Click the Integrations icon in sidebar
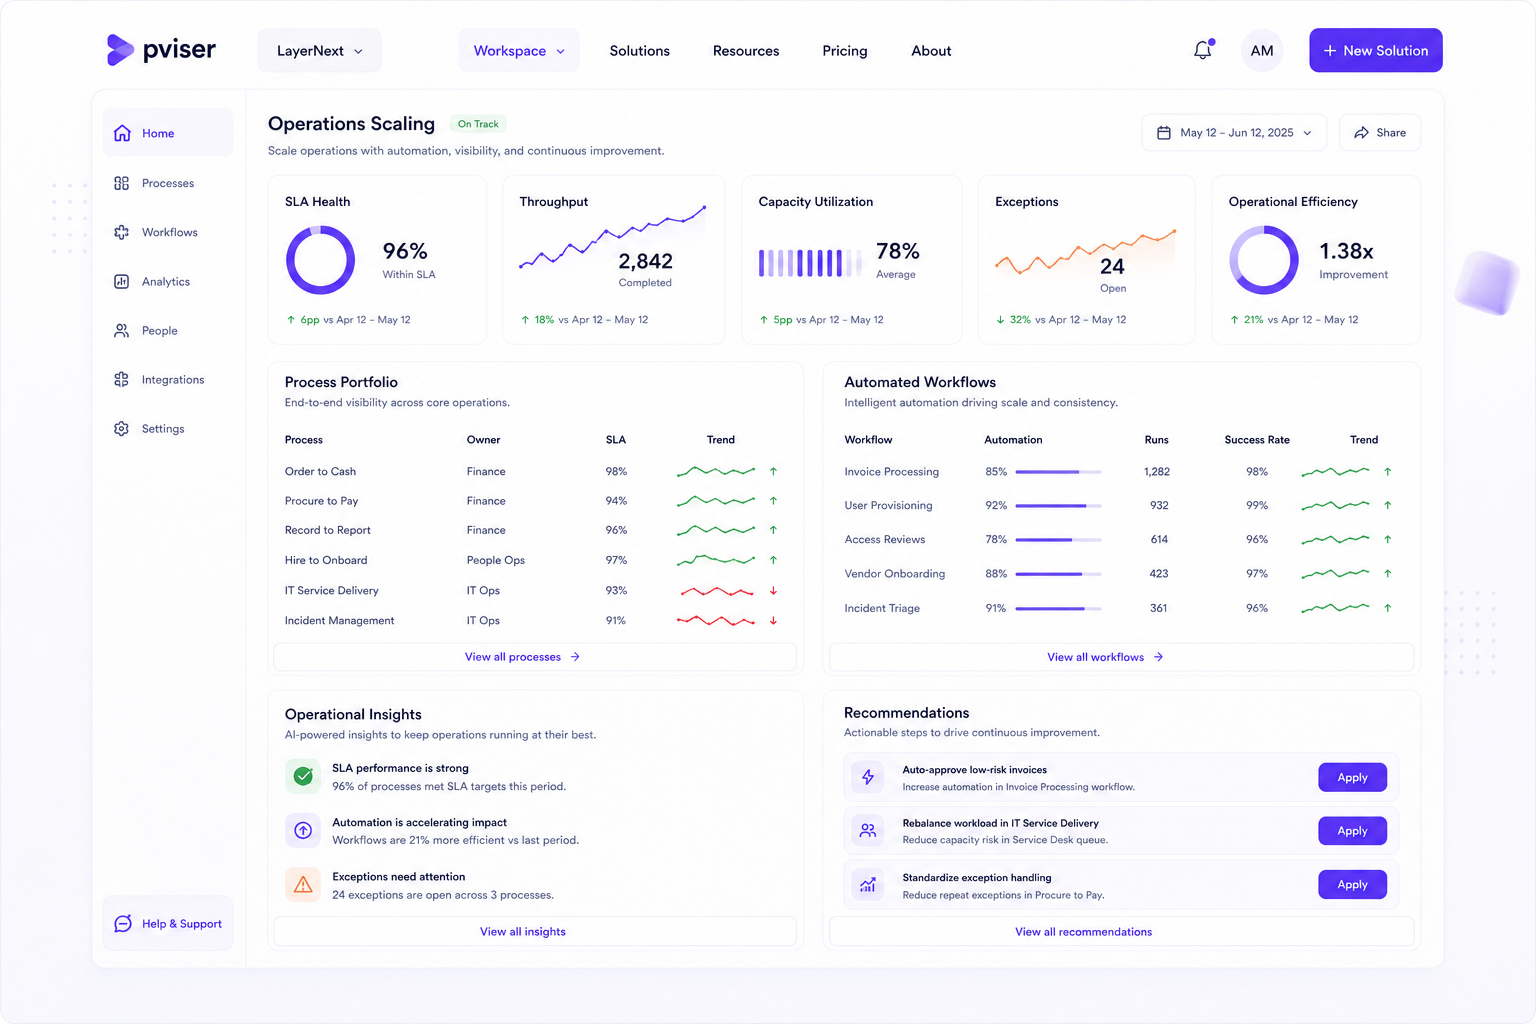The width and height of the screenshot is (1536, 1024). pos(122,380)
